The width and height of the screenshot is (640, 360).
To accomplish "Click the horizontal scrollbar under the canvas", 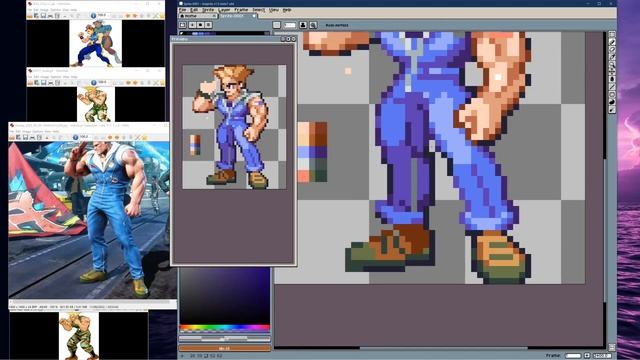I will pos(443,348).
